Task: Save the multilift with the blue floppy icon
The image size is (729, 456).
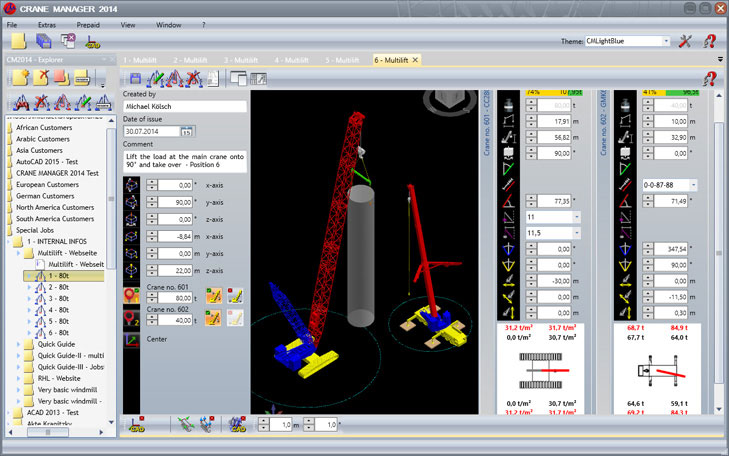Action: [135, 79]
